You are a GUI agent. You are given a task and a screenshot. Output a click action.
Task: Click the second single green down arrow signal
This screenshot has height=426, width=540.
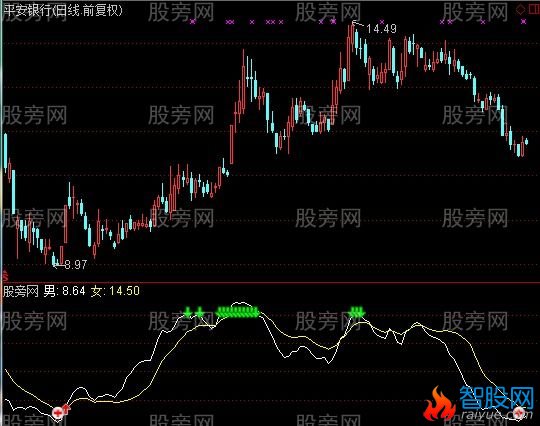(200, 312)
